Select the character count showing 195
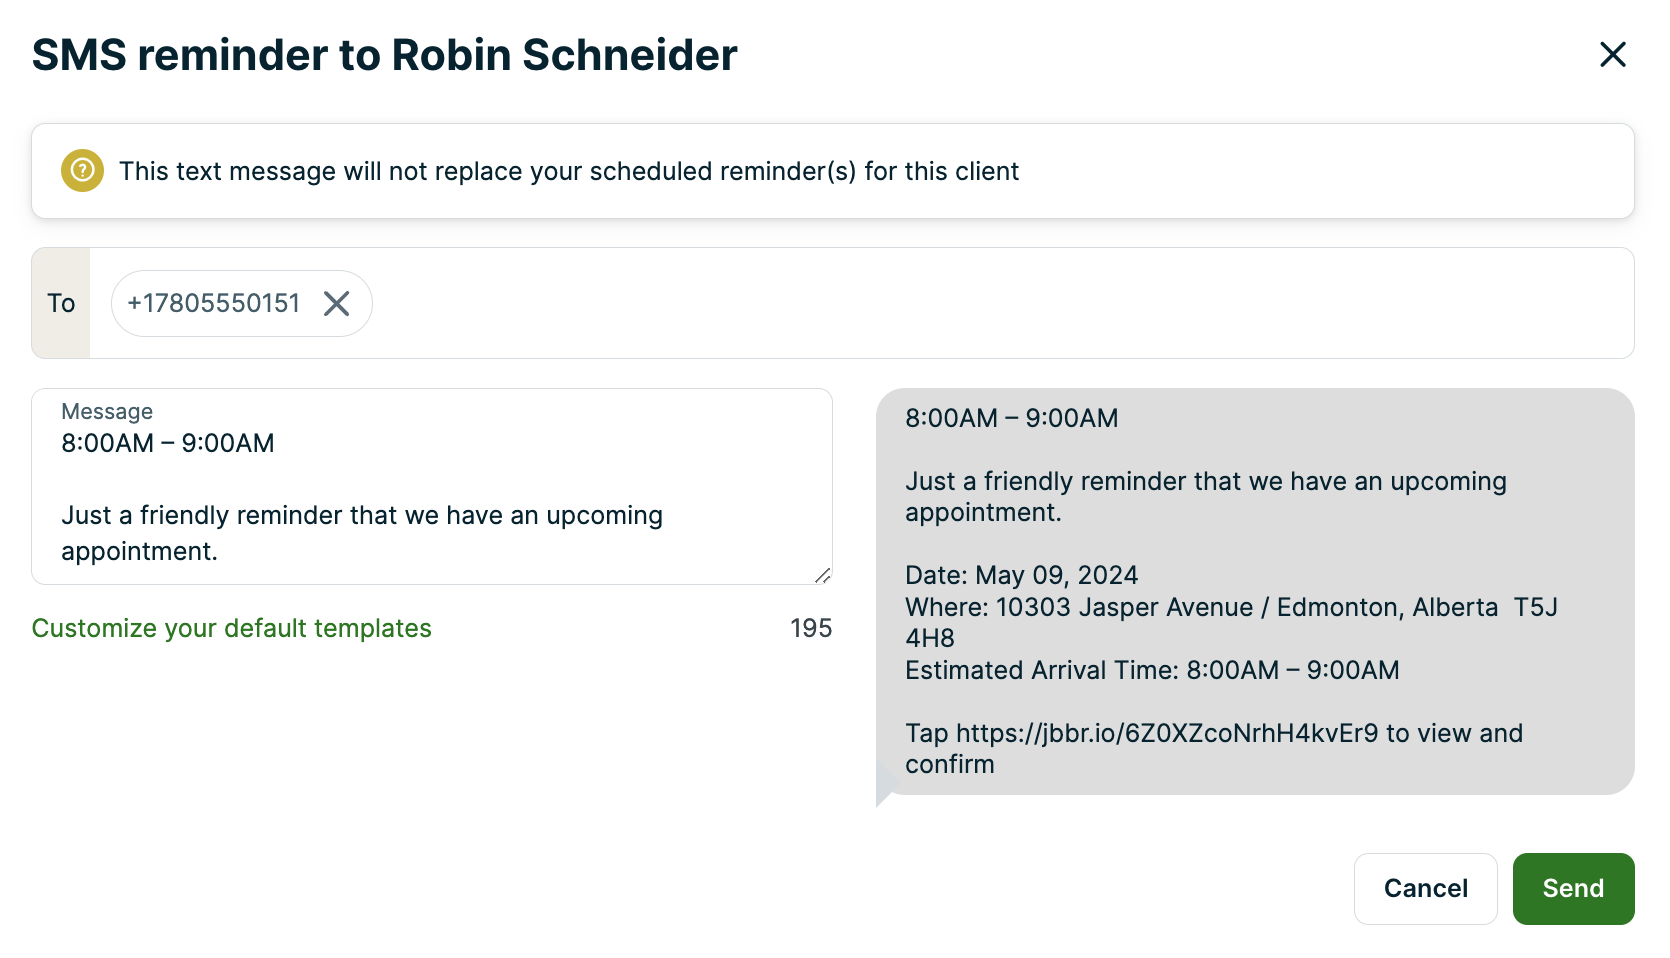 [810, 628]
